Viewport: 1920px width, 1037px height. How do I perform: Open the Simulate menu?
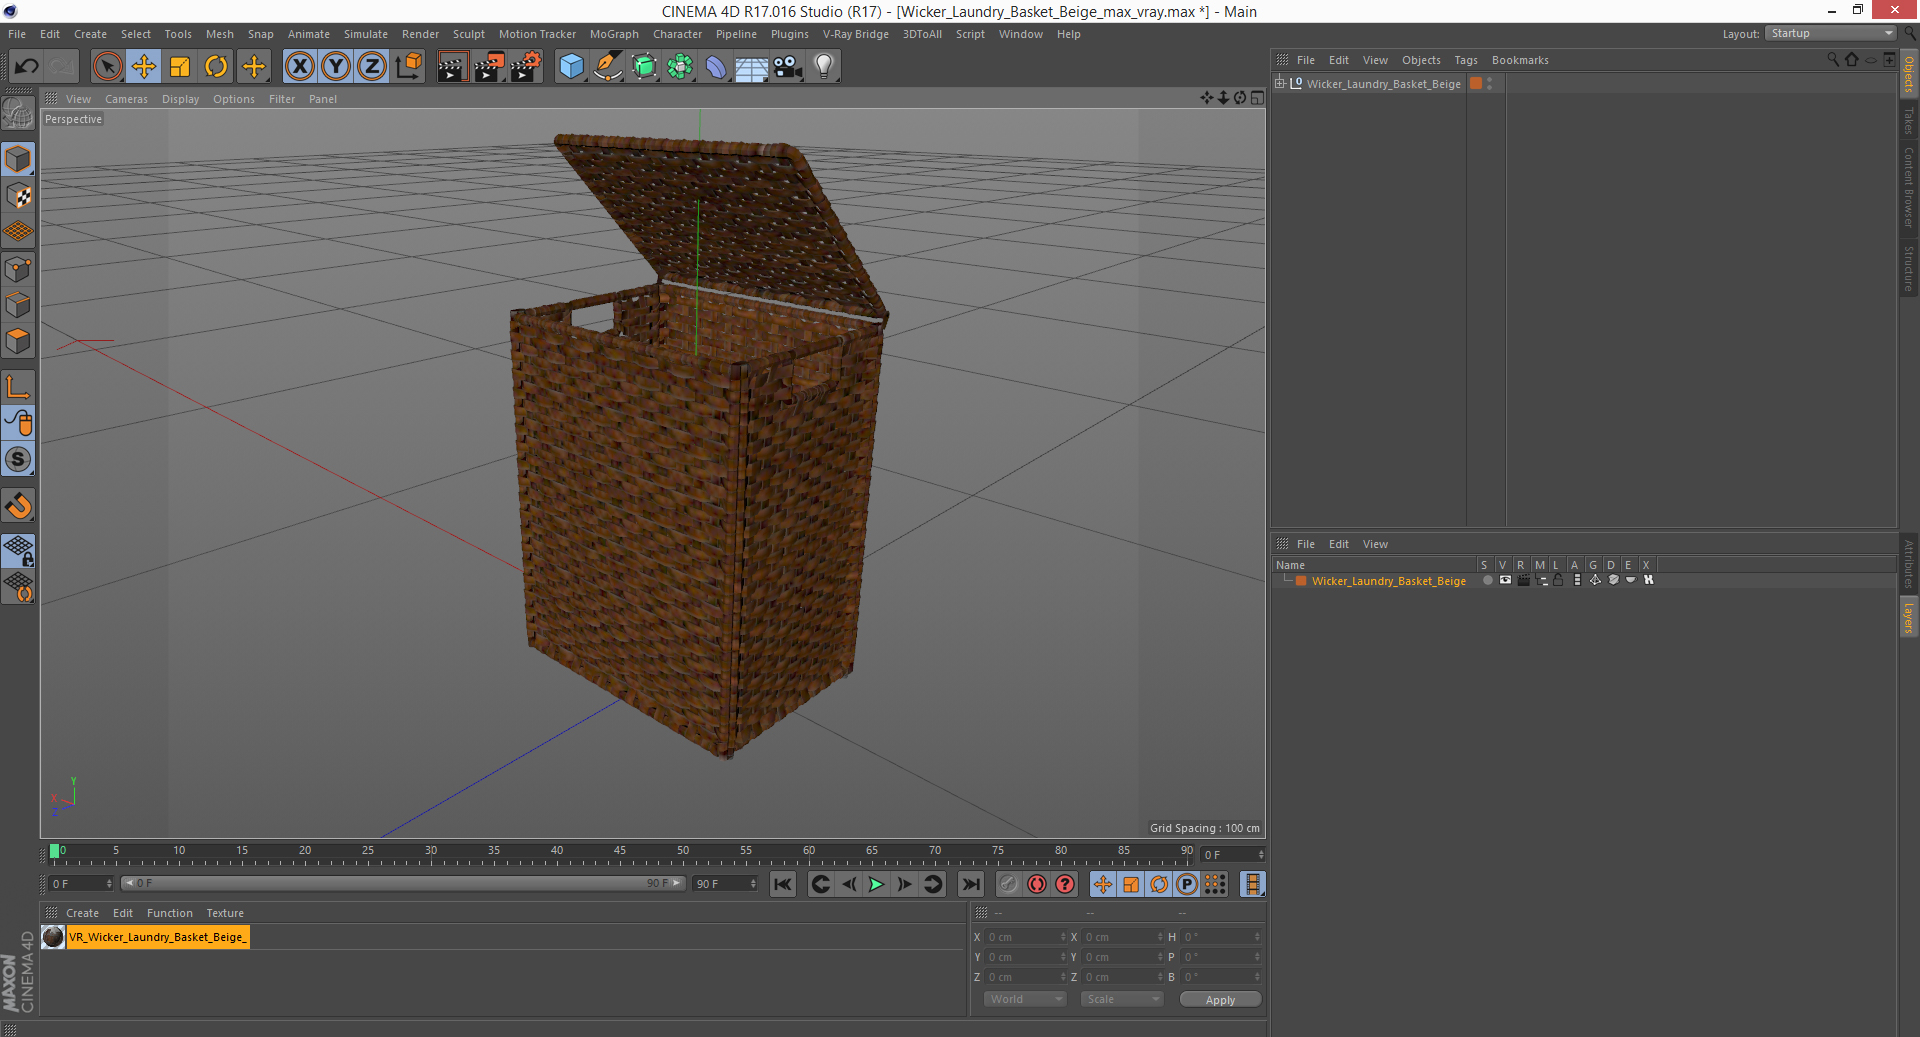[365, 34]
